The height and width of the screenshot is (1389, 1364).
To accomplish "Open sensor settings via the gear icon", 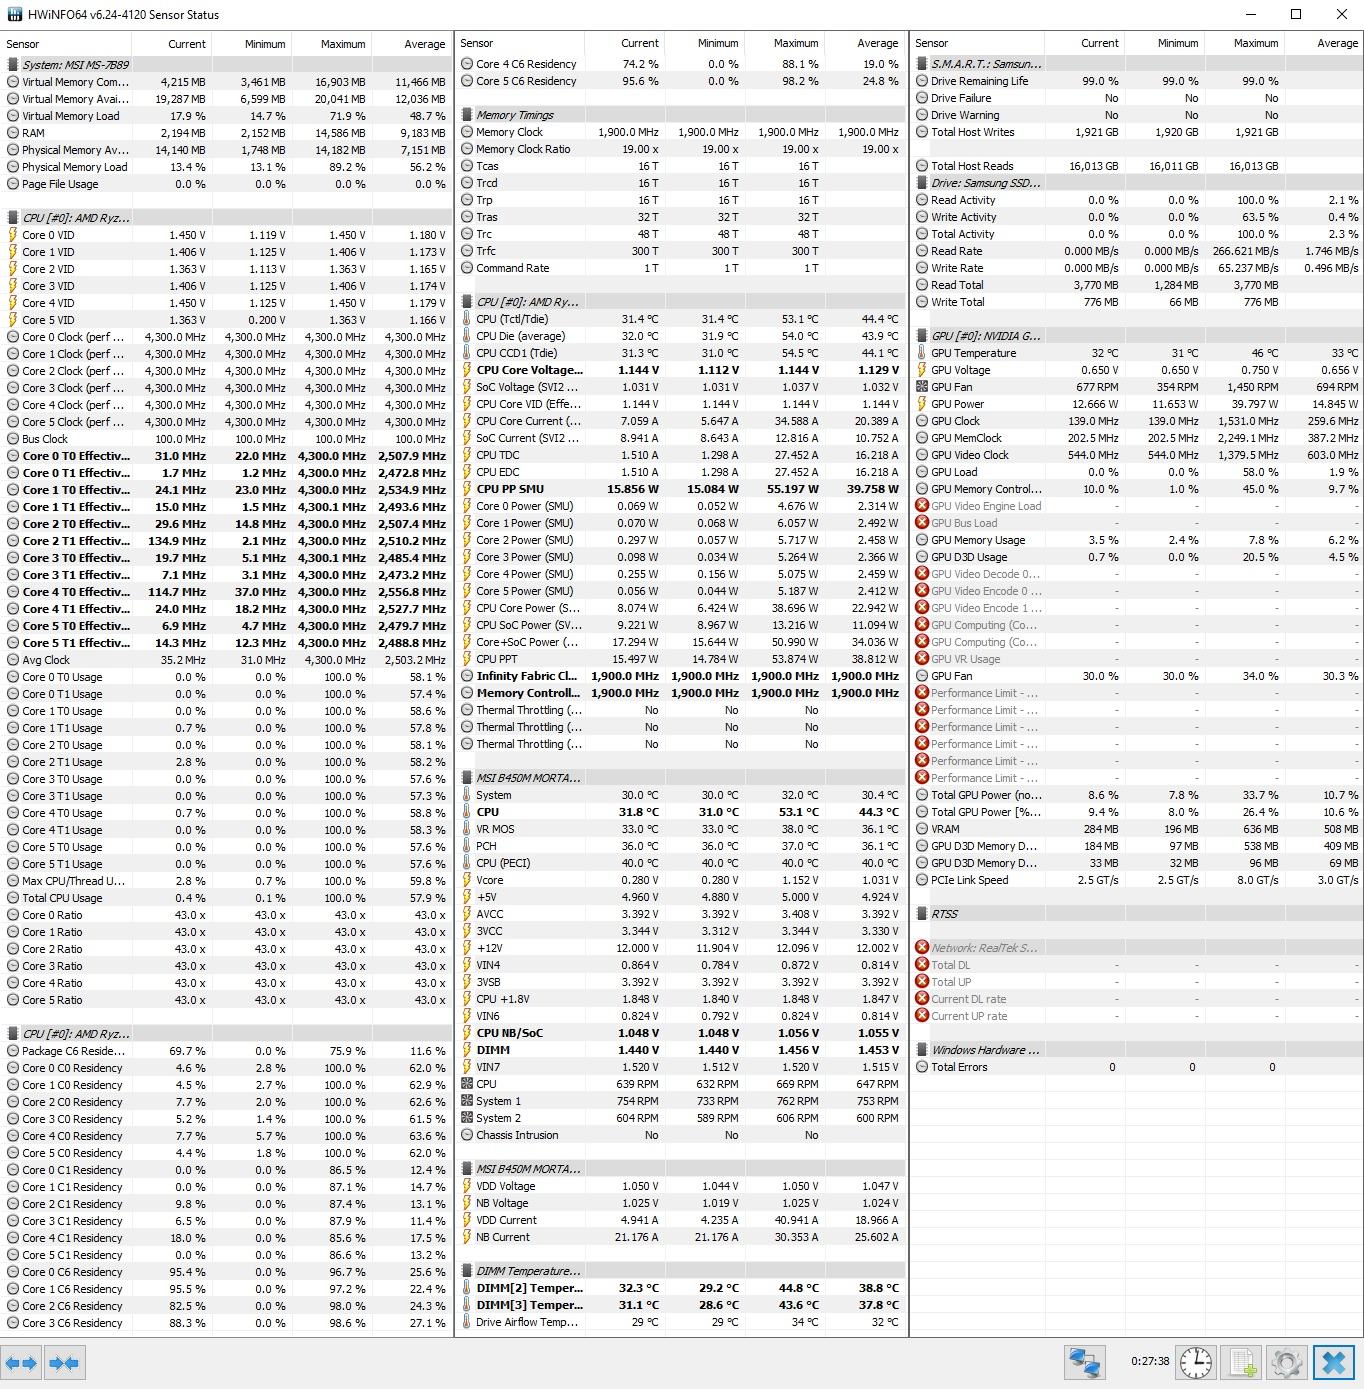I will tap(1287, 1362).
